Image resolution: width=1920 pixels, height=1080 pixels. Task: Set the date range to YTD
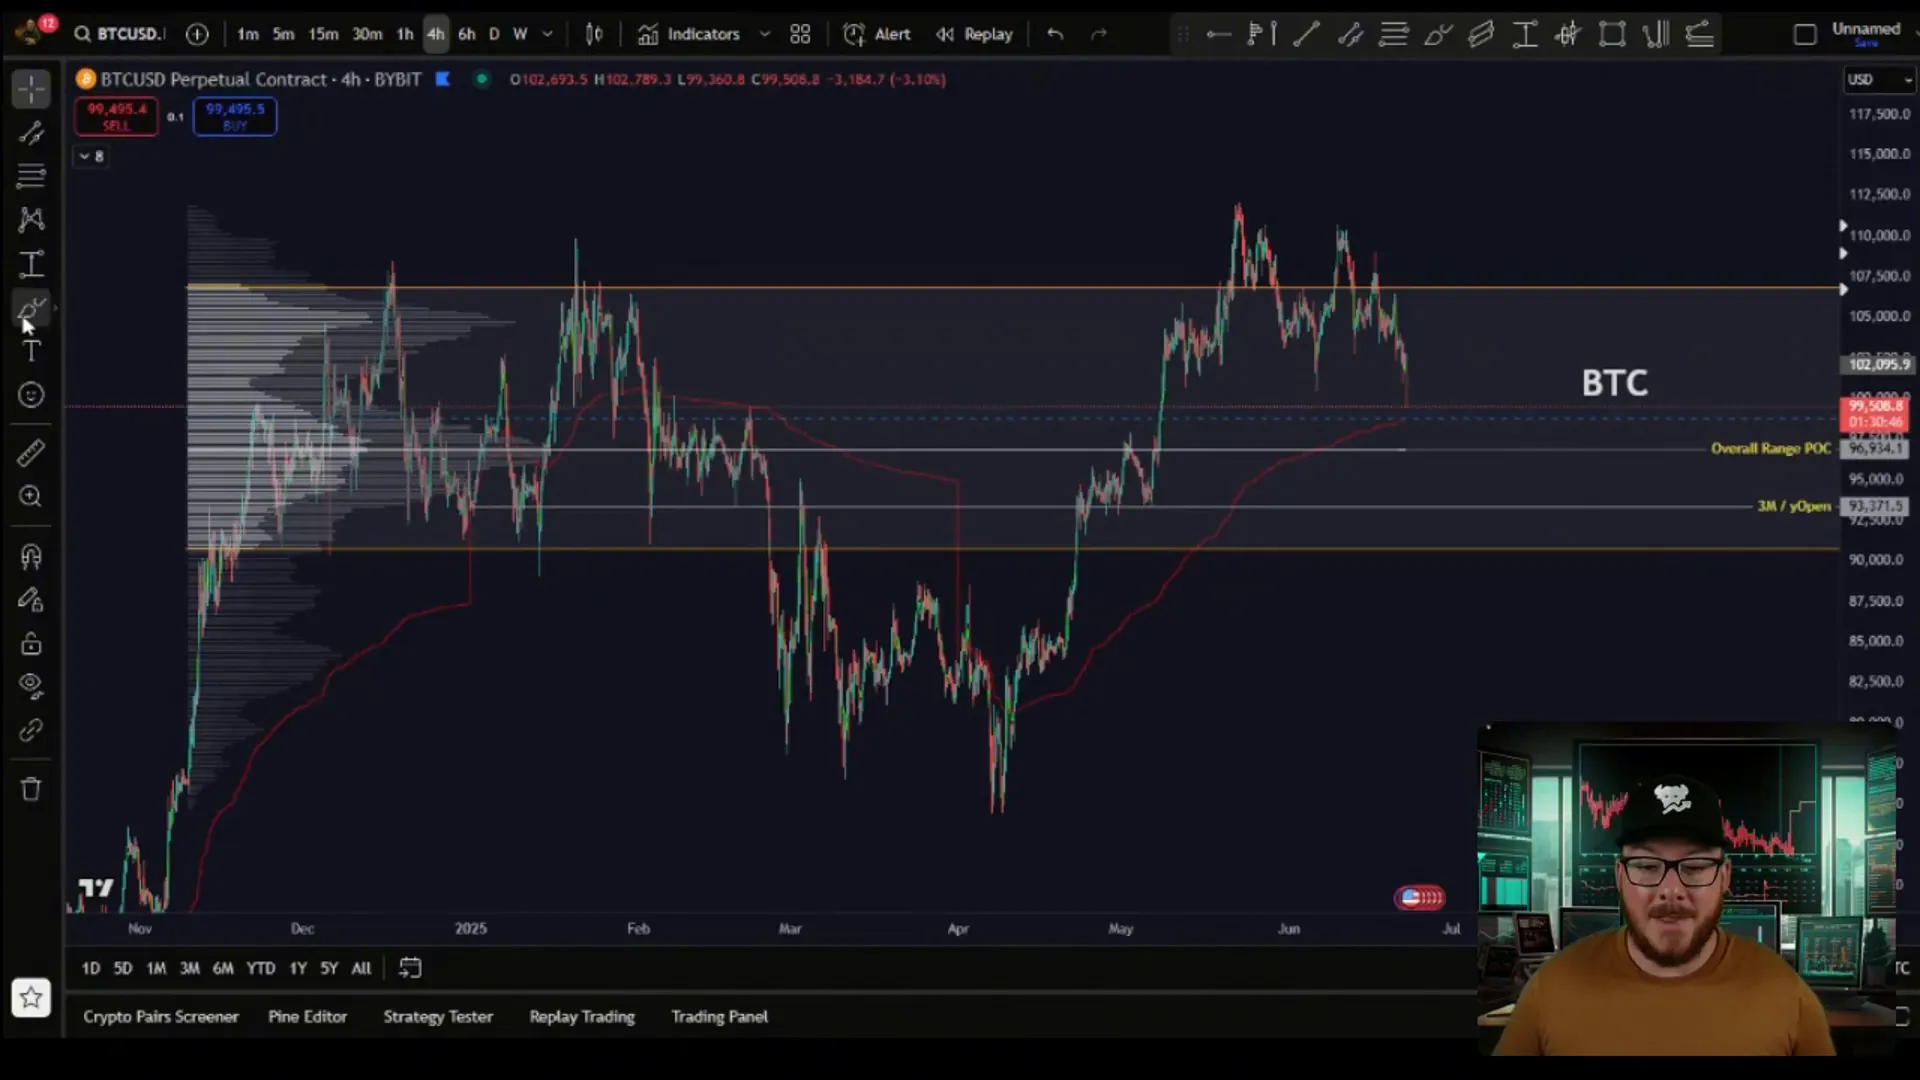pyautogui.click(x=260, y=968)
